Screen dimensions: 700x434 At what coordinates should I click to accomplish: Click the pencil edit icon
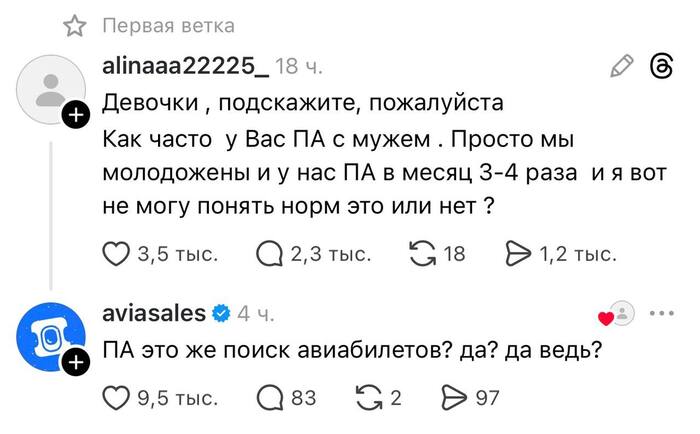click(x=622, y=66)
